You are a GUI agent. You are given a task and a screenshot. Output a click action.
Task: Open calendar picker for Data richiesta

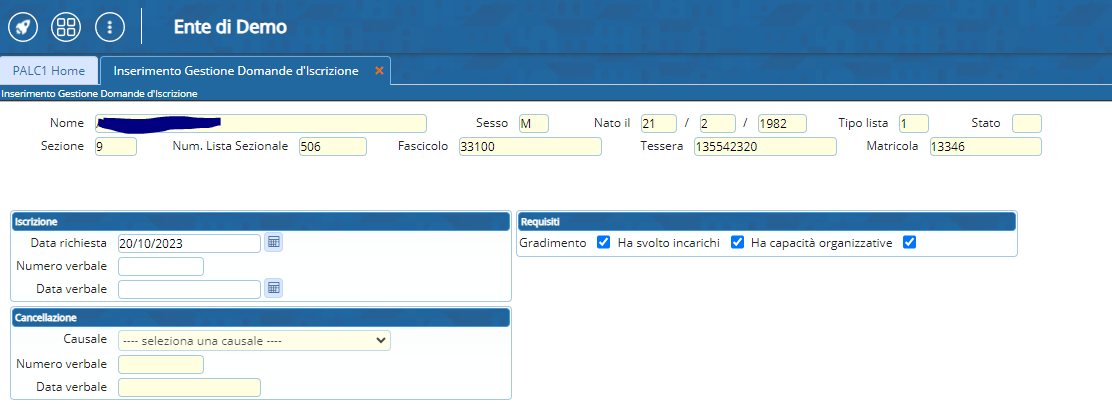(273, 242)
